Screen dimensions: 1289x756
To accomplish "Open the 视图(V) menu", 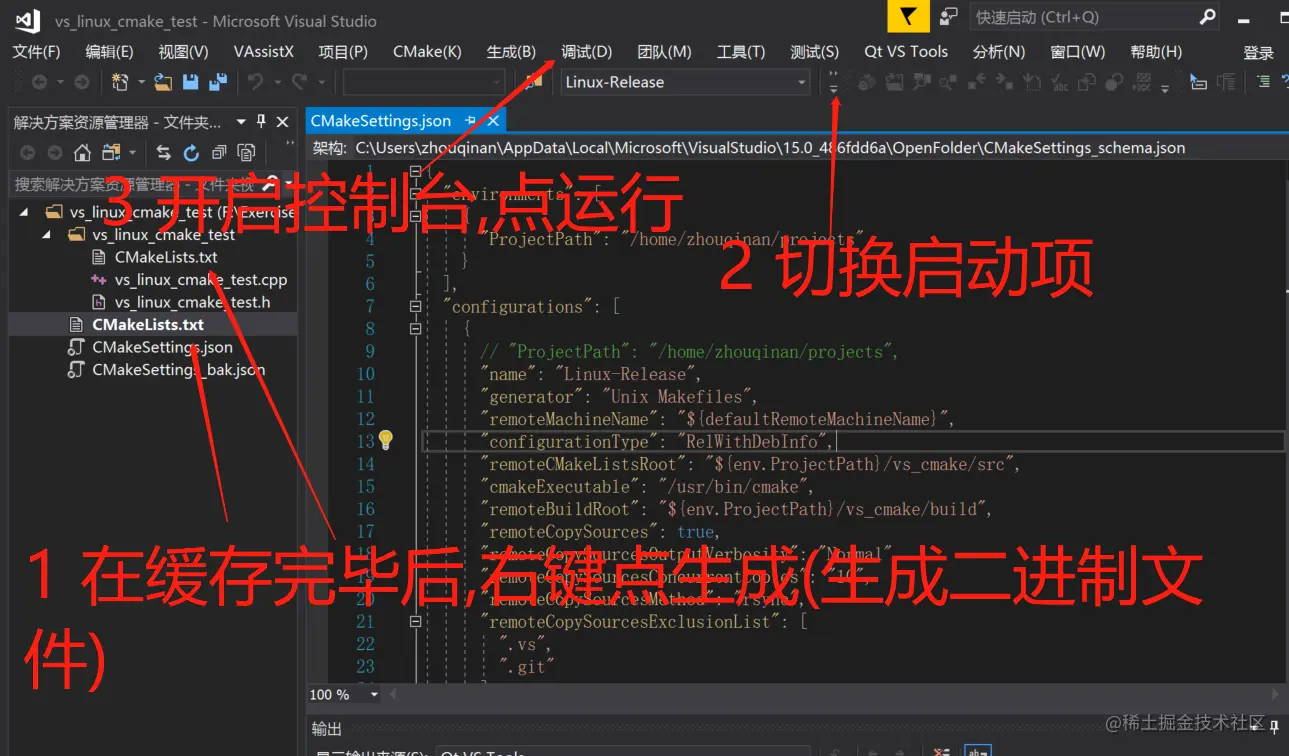I will click(183, 52).
